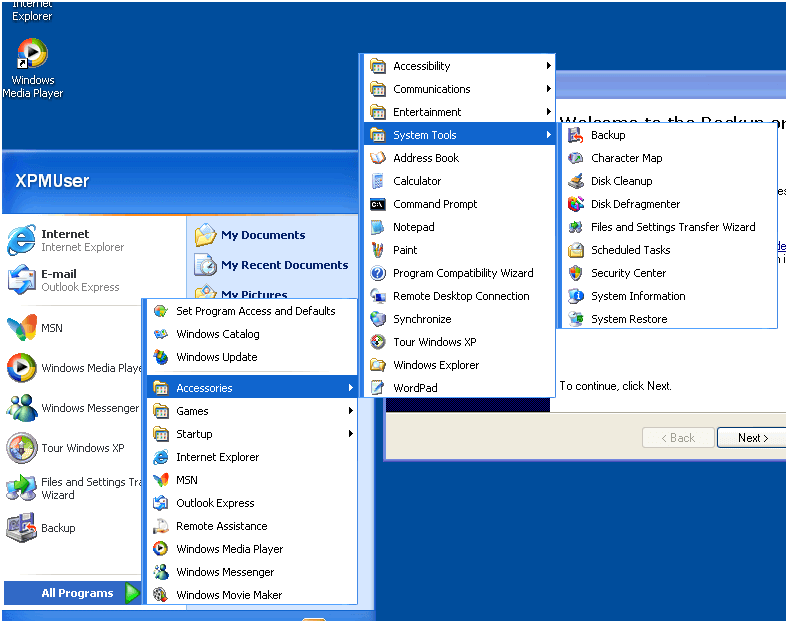Open E-mail Outlook Express pinned item
The height and width of the screenshot is (623, 788).
click(x=64, y=280)
